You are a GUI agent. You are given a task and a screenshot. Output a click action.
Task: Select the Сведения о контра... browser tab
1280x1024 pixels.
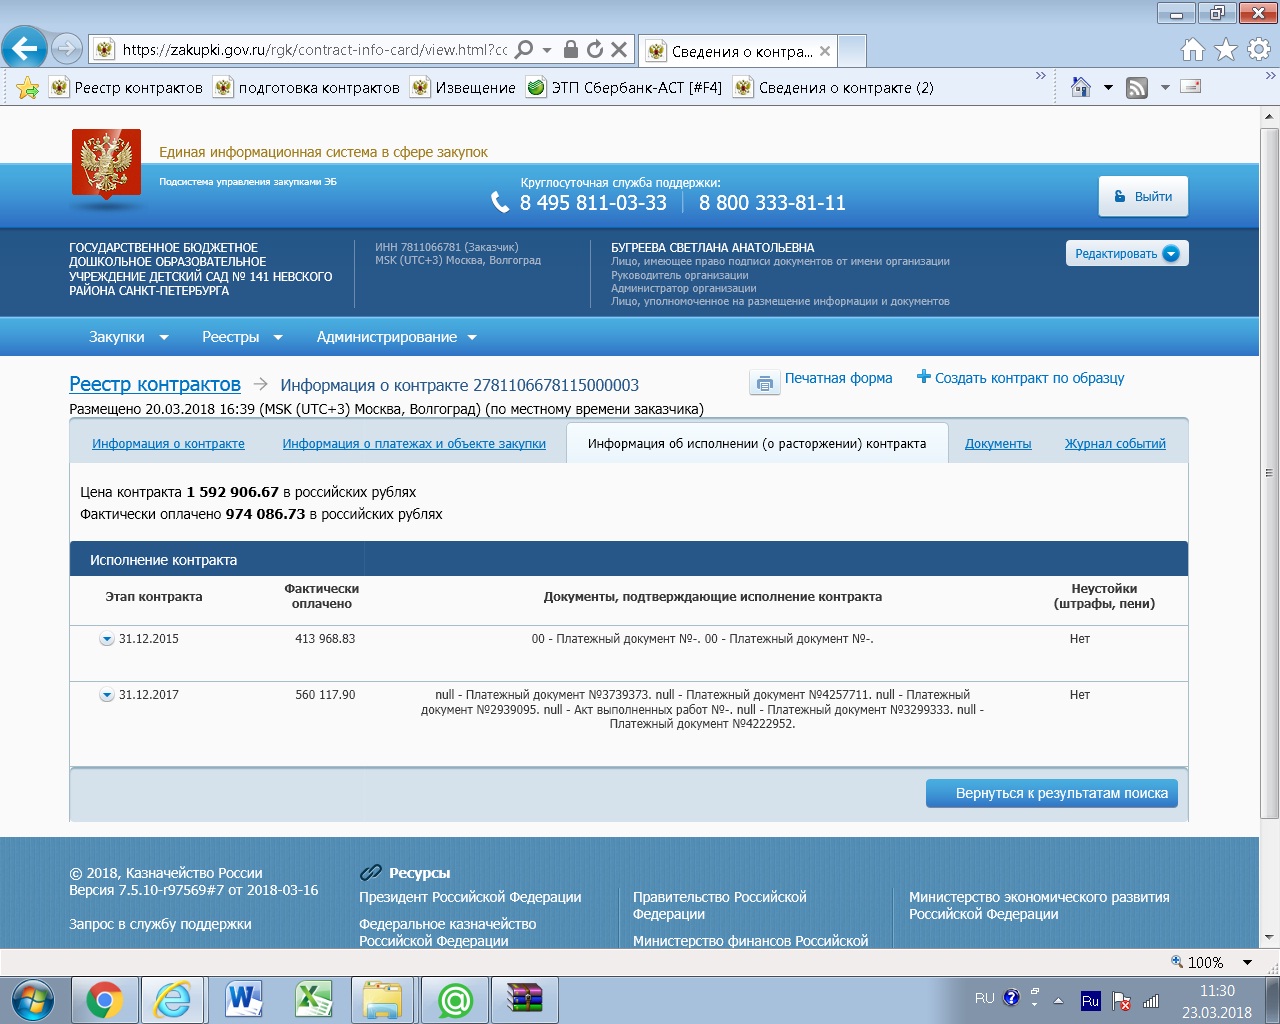tap(740, 51)
